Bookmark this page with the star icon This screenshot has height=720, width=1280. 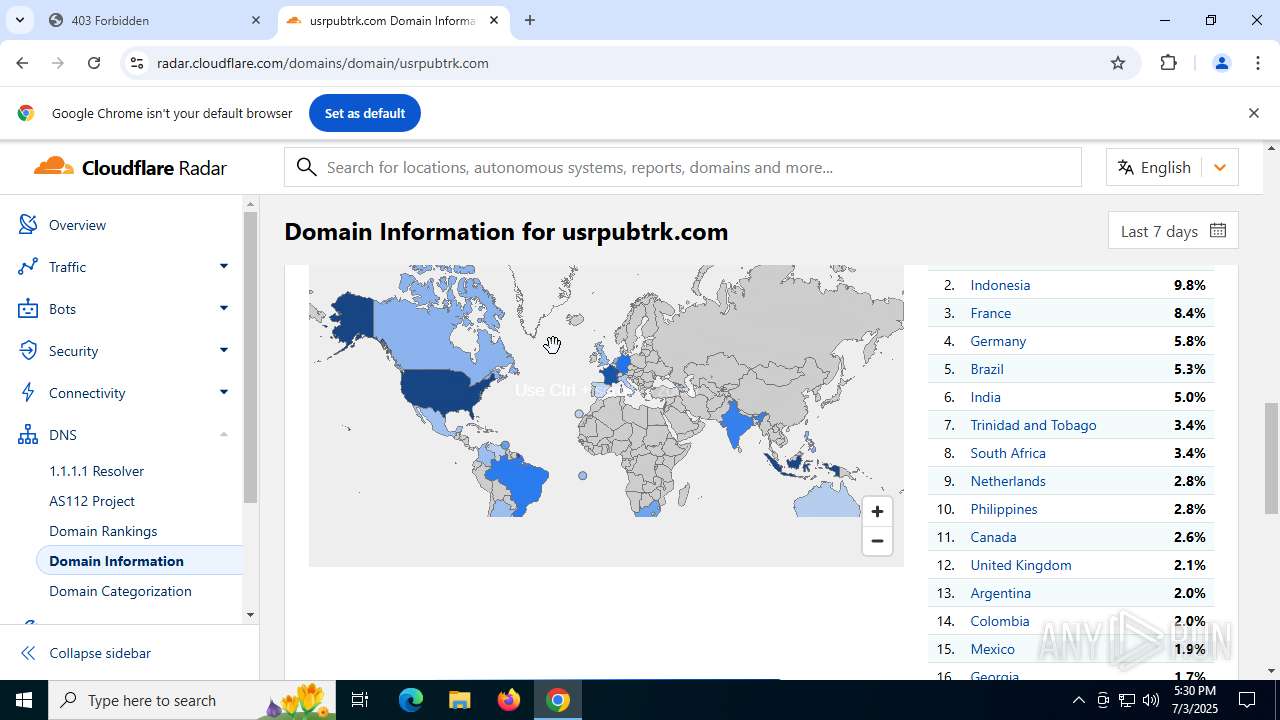[x=1118, y=63]
